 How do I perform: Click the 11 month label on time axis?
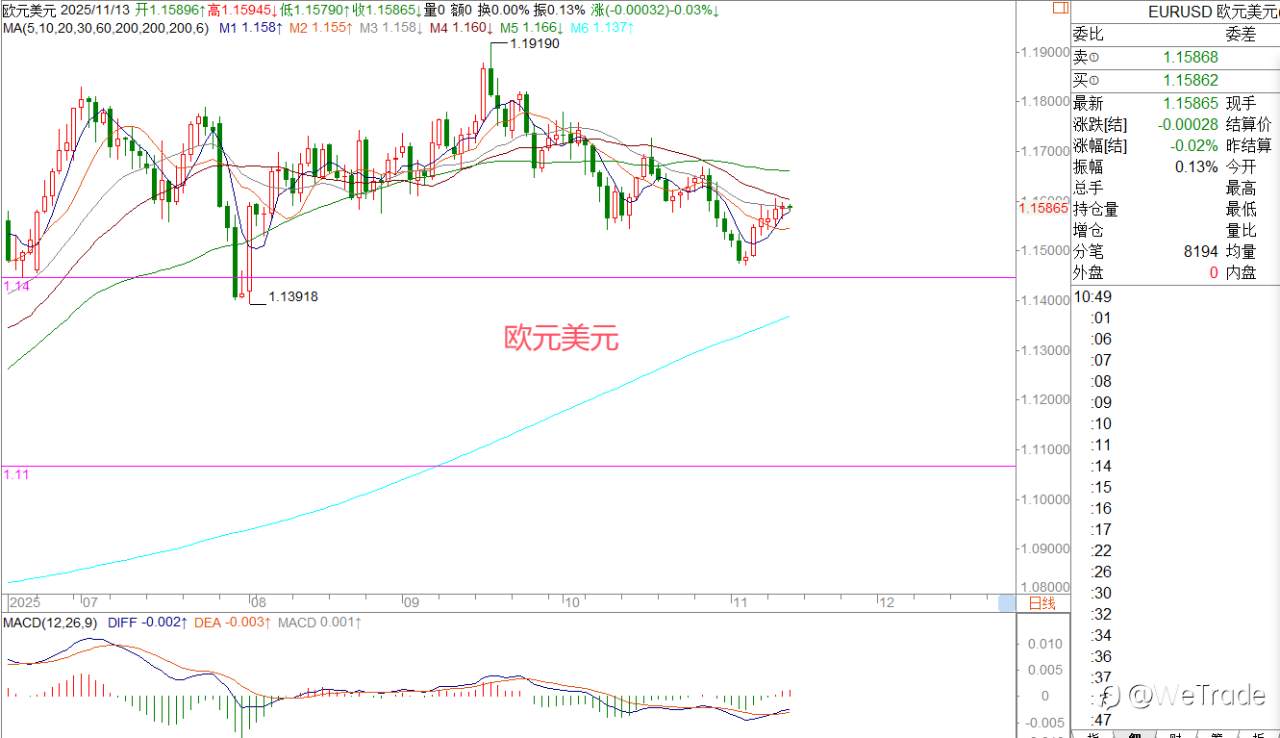coord(739,603)
